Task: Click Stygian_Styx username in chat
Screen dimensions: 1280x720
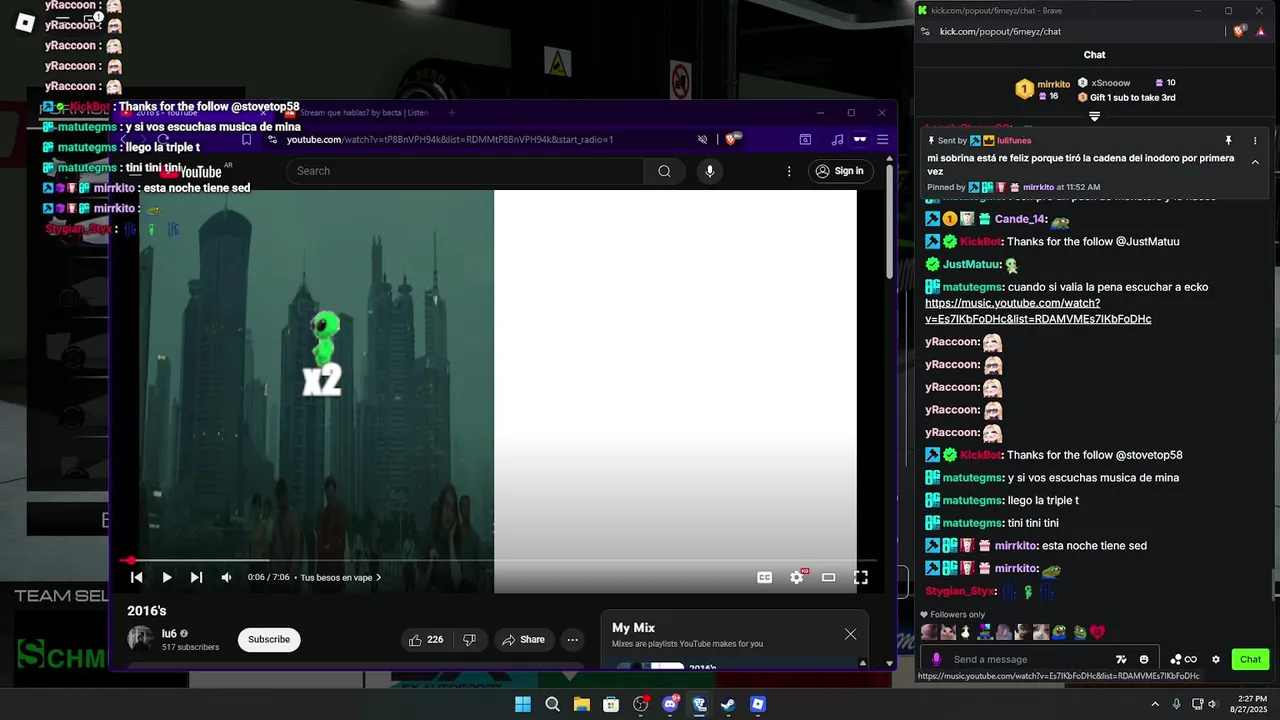Action: click(x=961, y=592)
